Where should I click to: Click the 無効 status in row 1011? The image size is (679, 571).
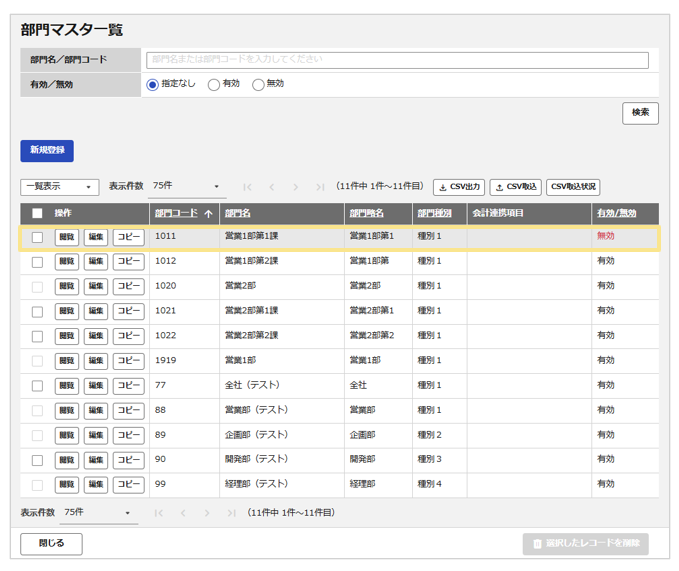605,236
